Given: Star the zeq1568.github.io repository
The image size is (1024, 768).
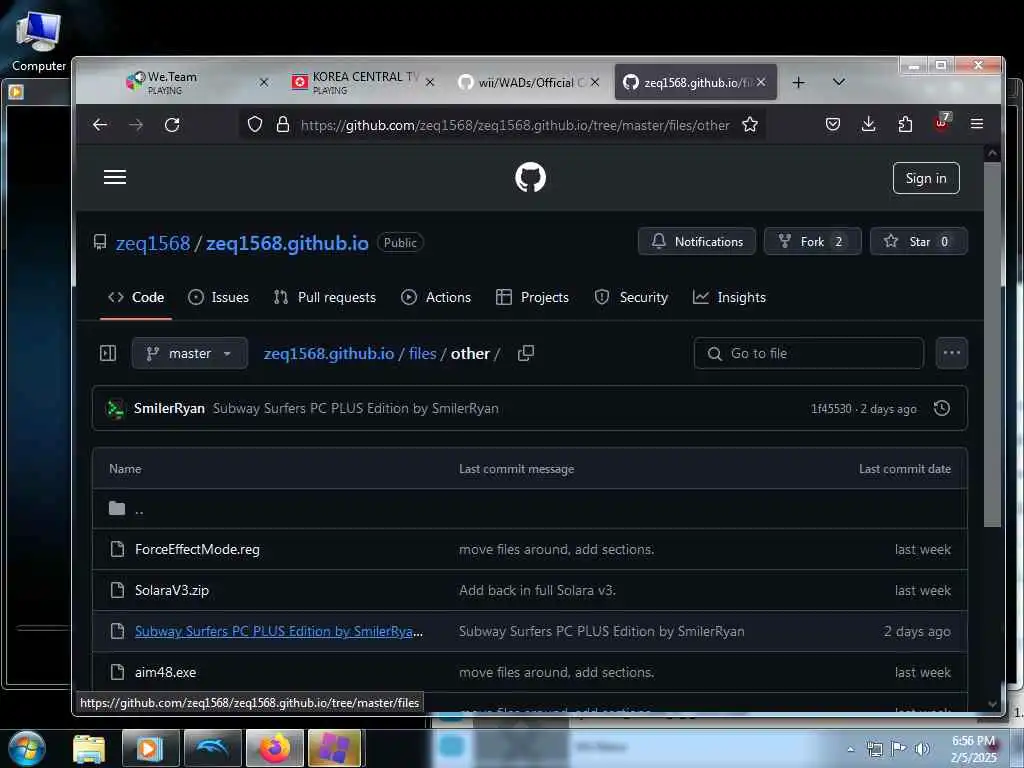Looking at the screenshot, I should point(919,242).
